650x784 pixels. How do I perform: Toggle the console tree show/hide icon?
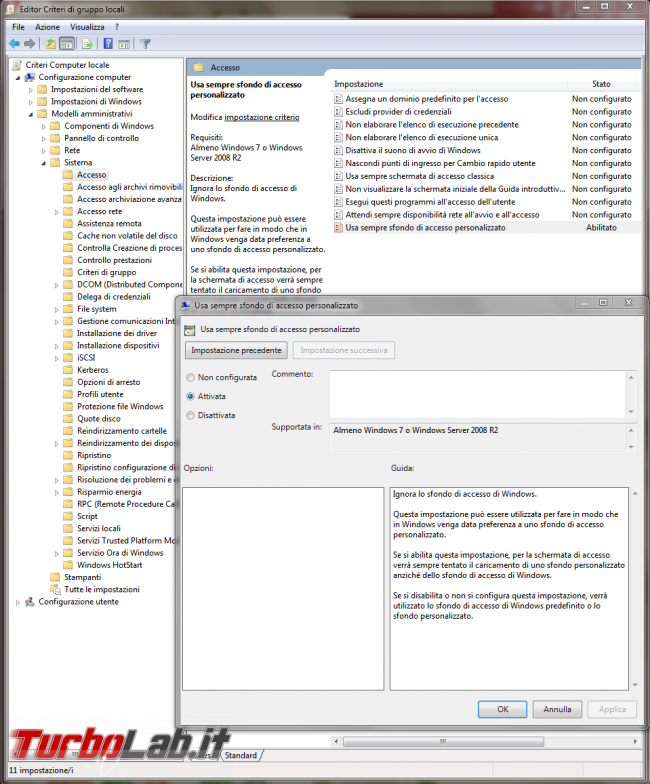[66, 44]
